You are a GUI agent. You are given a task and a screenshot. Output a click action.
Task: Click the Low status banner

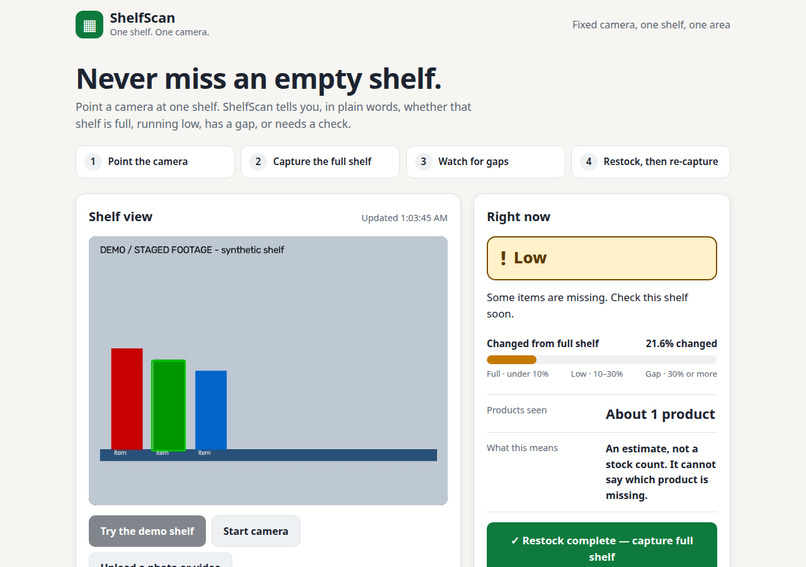point(601,258)
